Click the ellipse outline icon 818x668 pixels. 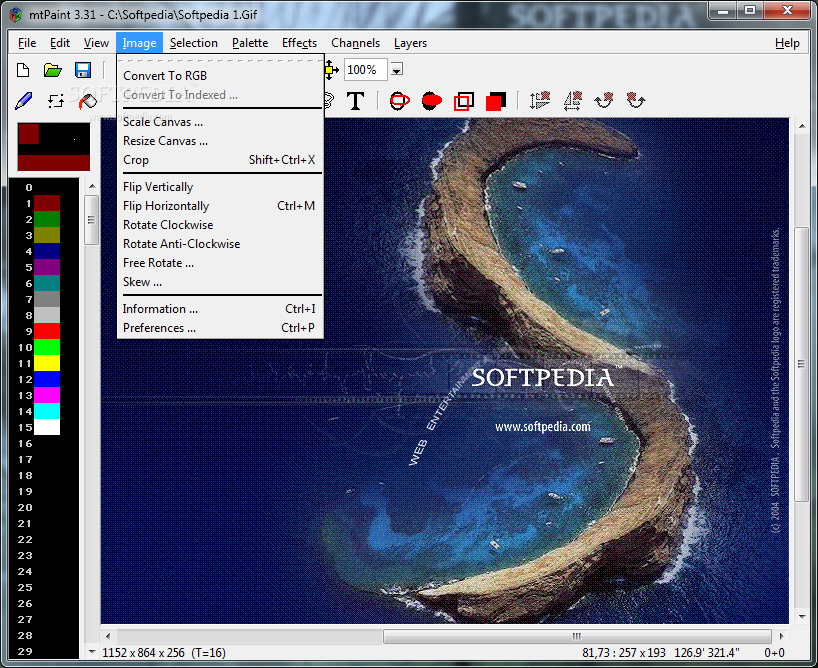[400, 101]
